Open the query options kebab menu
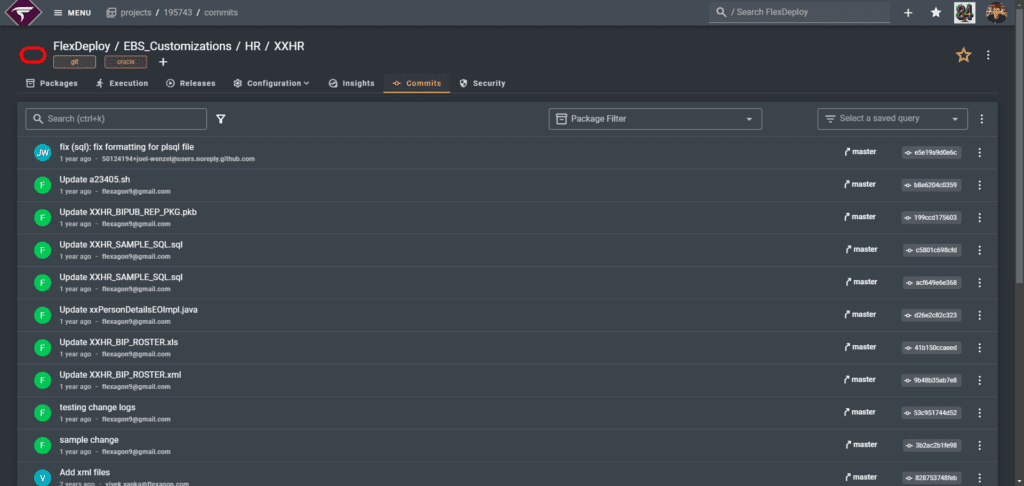This screenshot has width=1024, height=486. (982, 119)
